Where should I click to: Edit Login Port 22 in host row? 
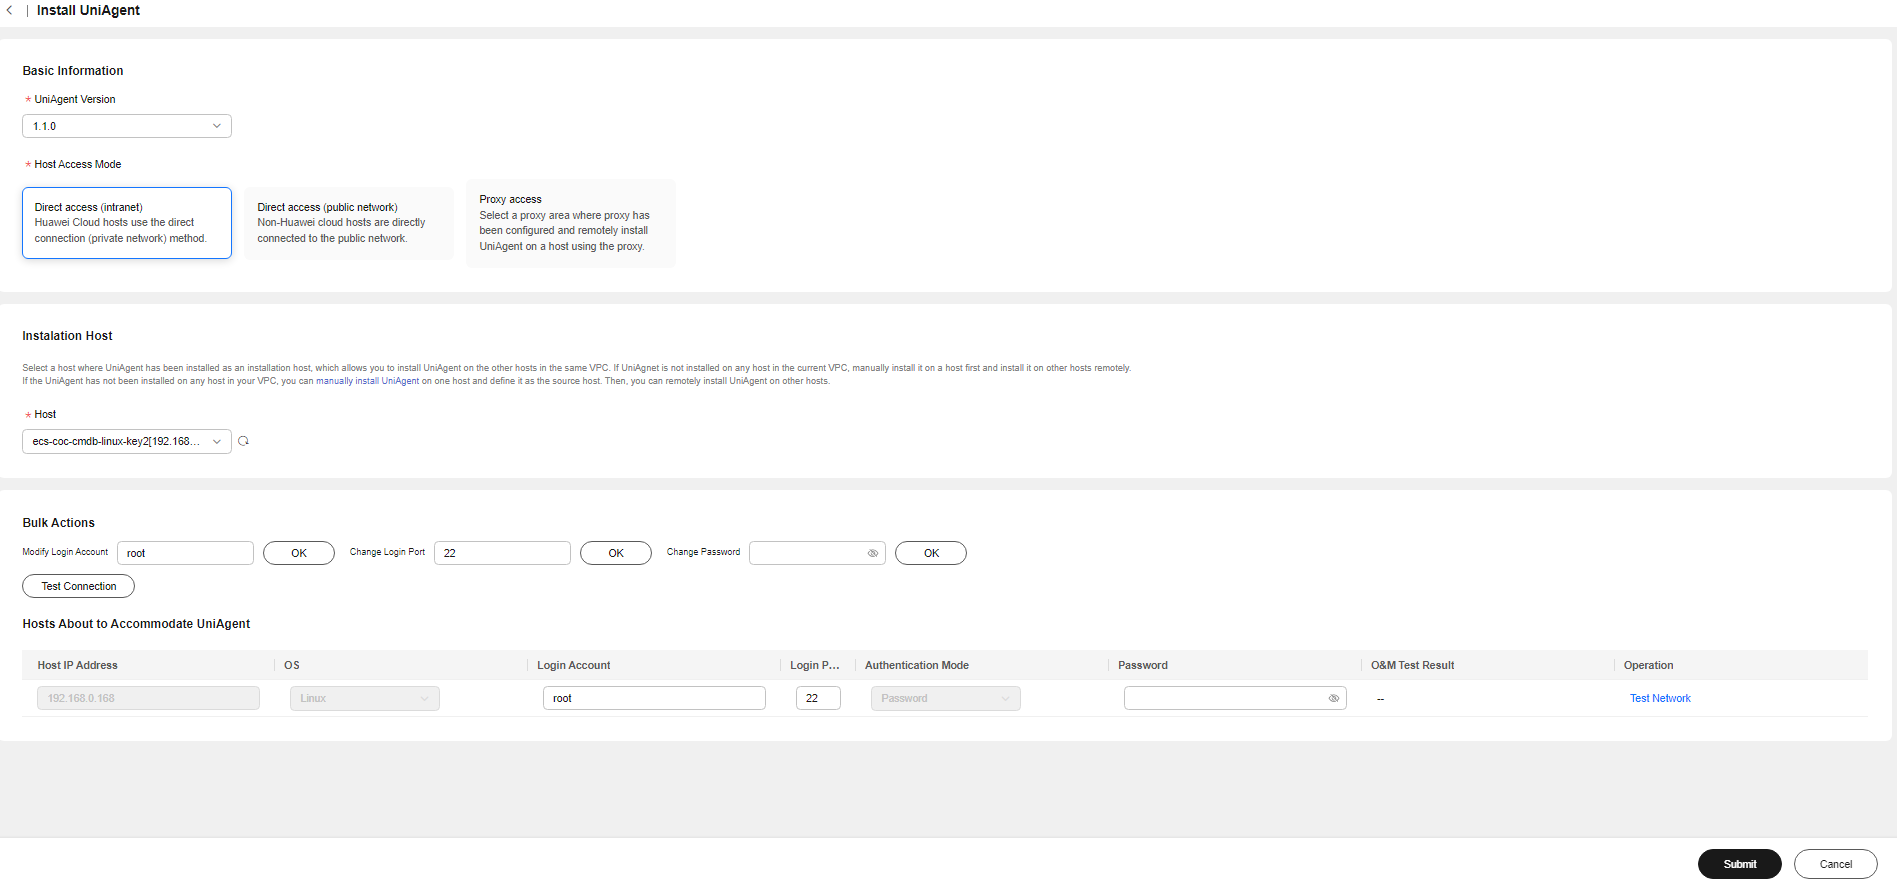coord(818,698)
